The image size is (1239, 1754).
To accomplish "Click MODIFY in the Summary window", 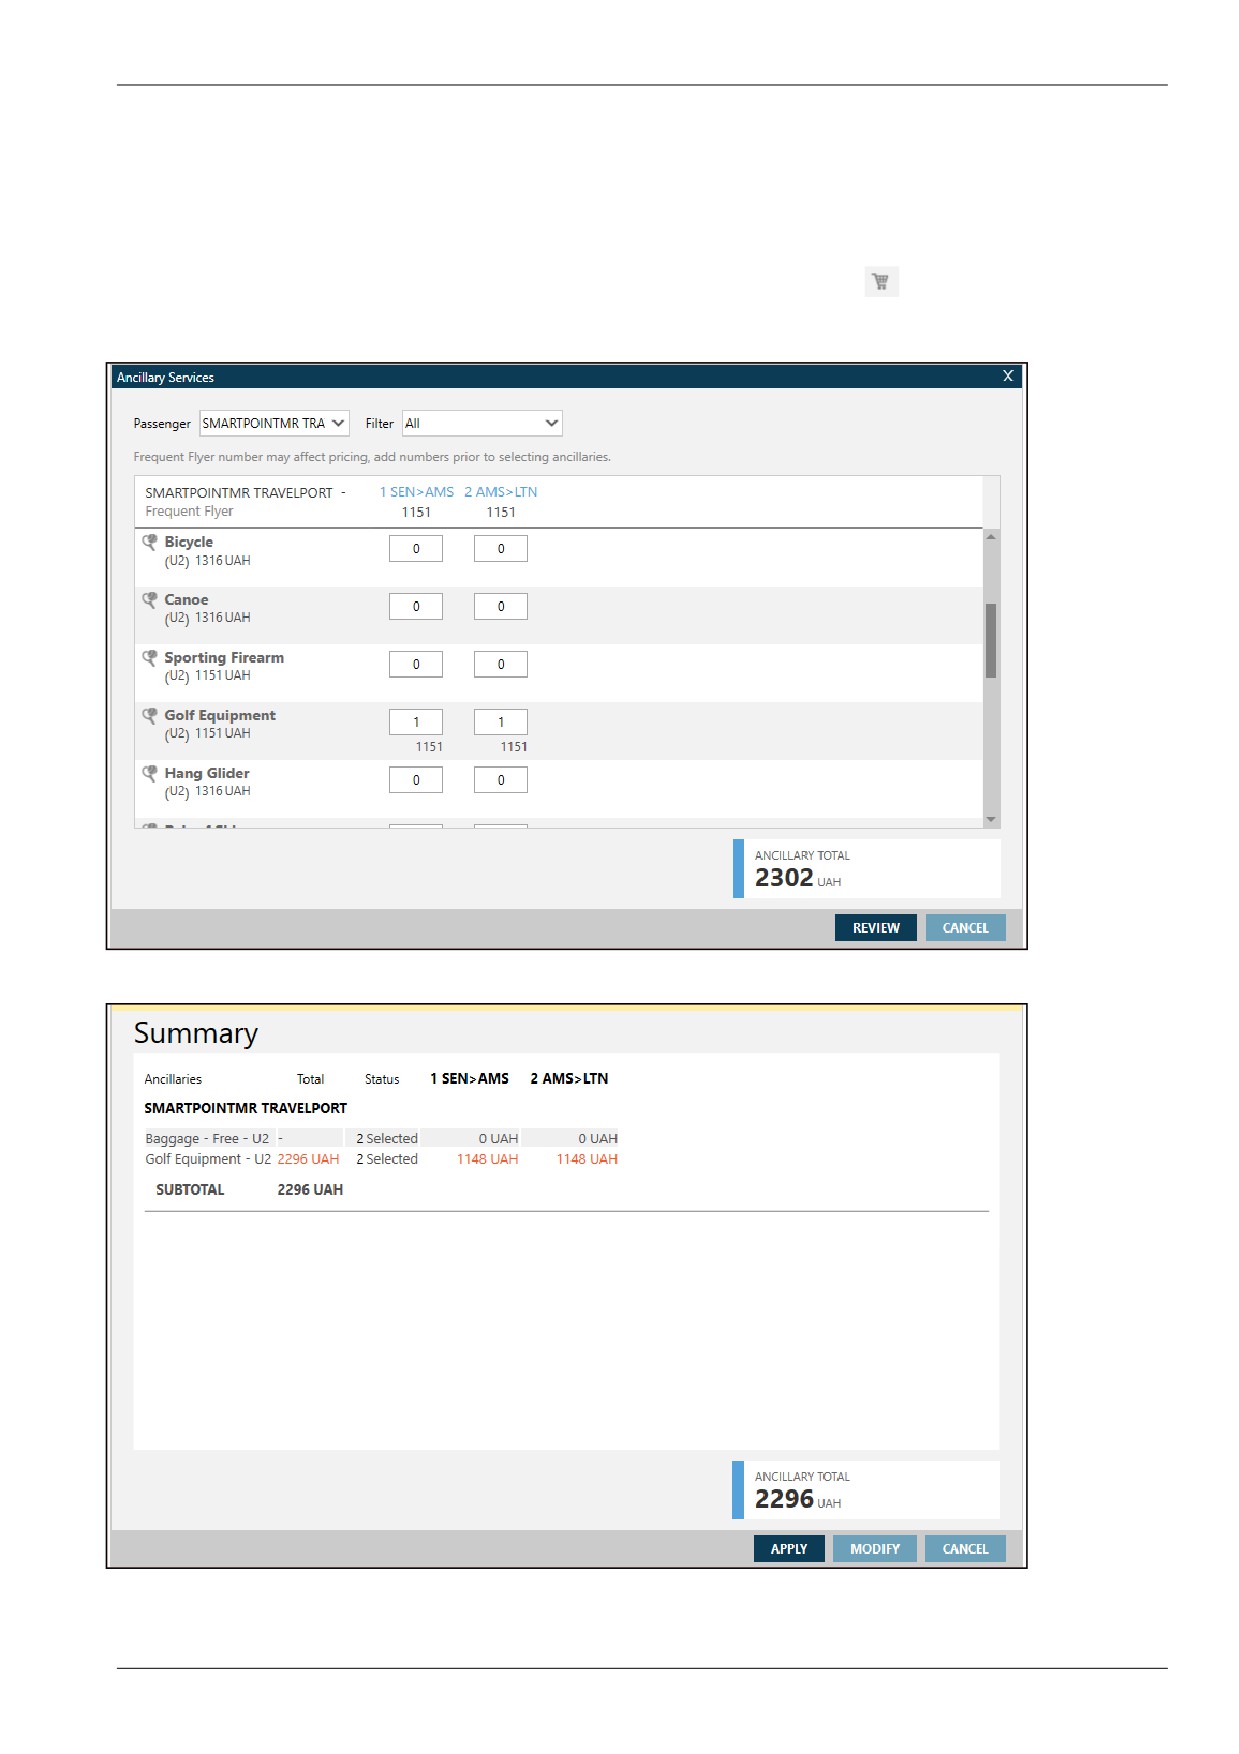I will 875,1549.
